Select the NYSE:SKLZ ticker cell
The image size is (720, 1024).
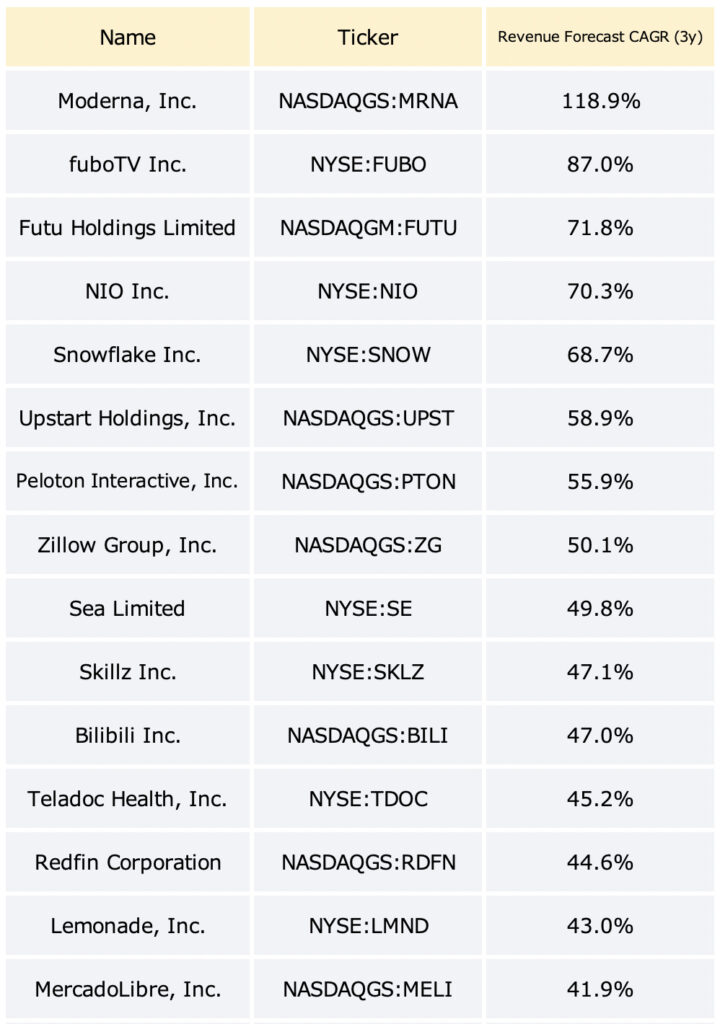[x=368, y=671]
